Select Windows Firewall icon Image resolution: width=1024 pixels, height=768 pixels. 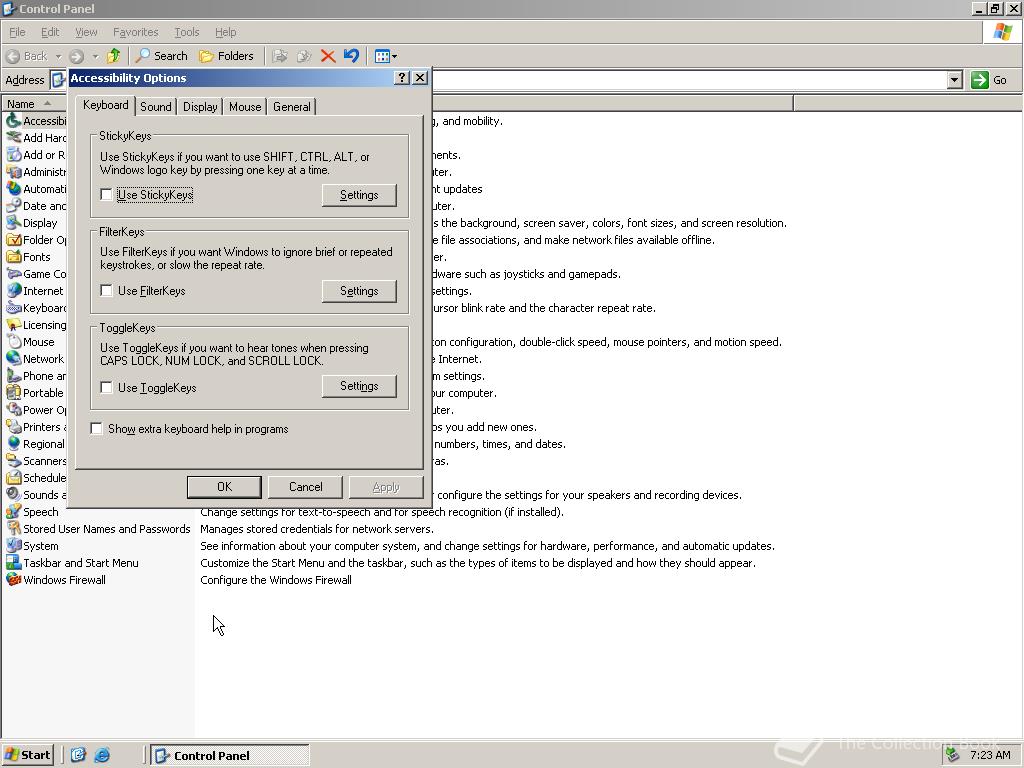(13, 579)
